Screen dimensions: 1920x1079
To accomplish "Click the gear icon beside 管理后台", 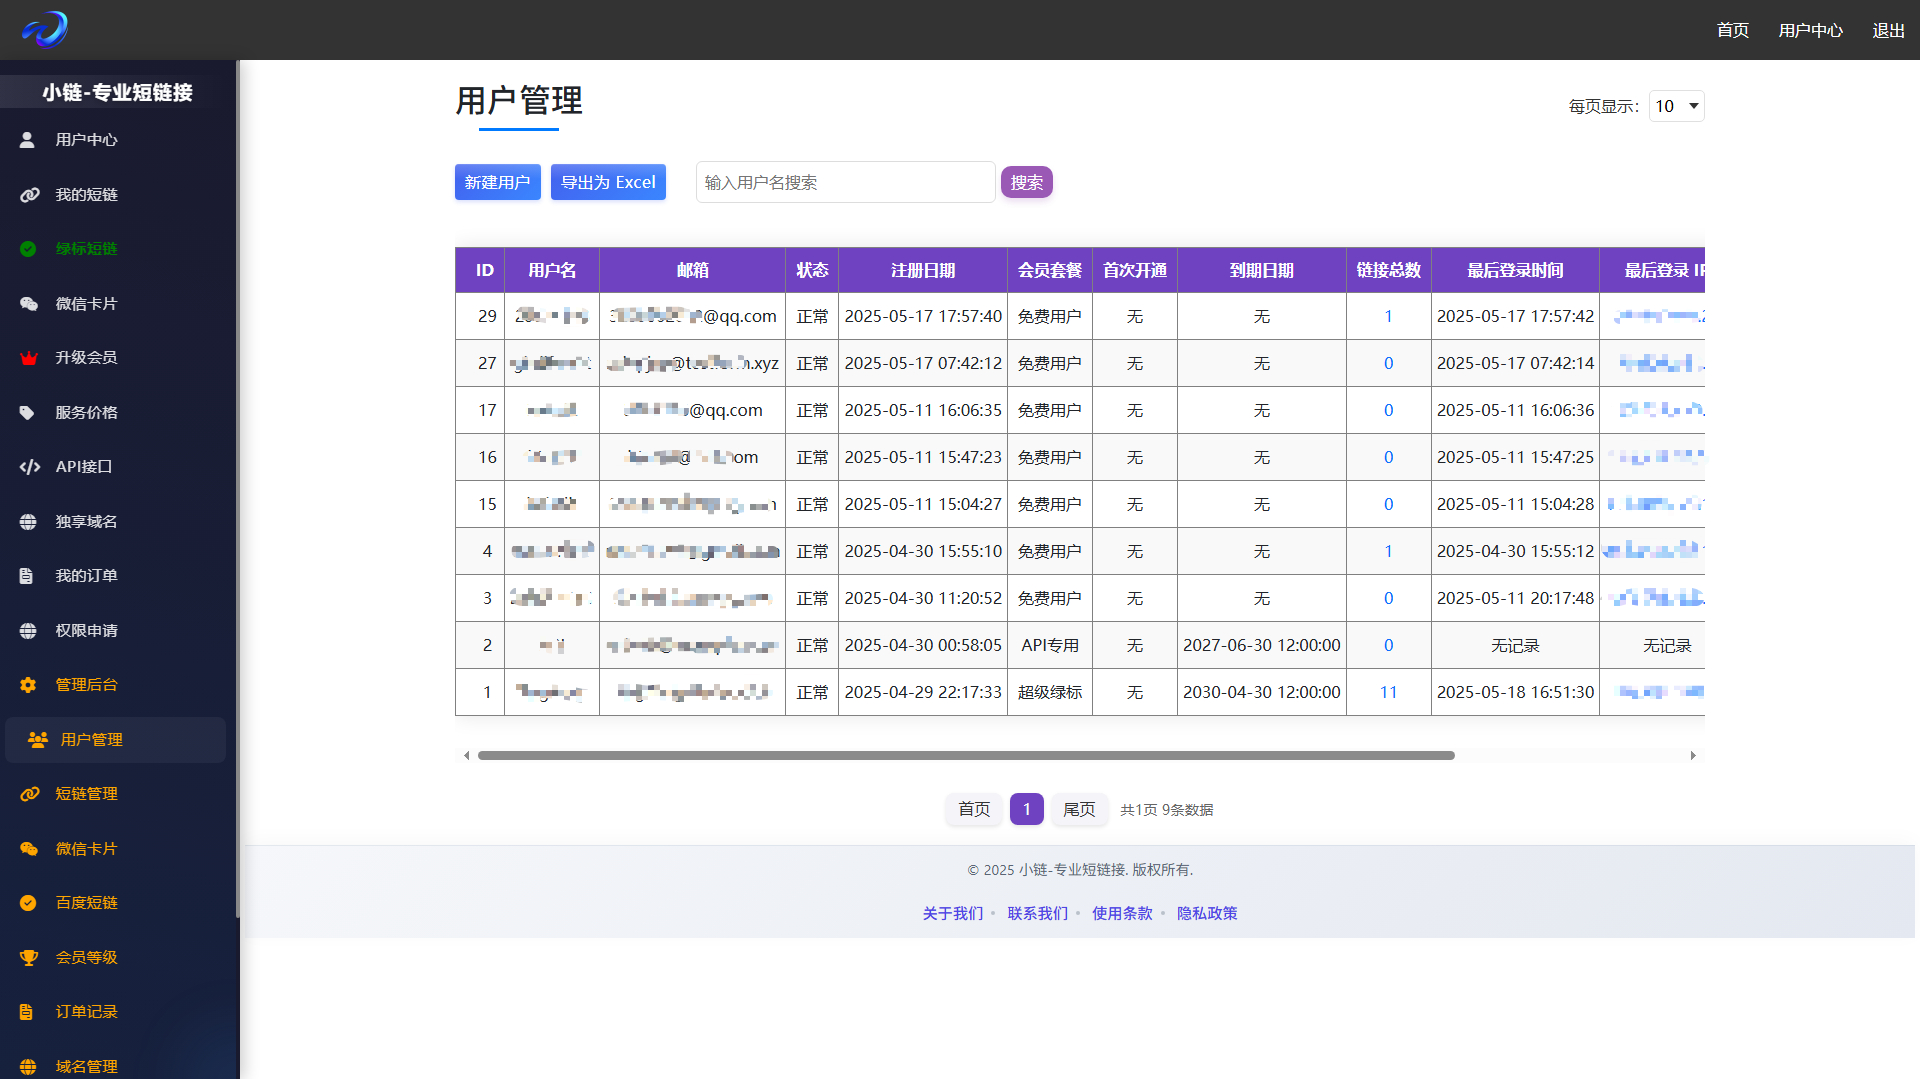I will click(x=28, y=685).
